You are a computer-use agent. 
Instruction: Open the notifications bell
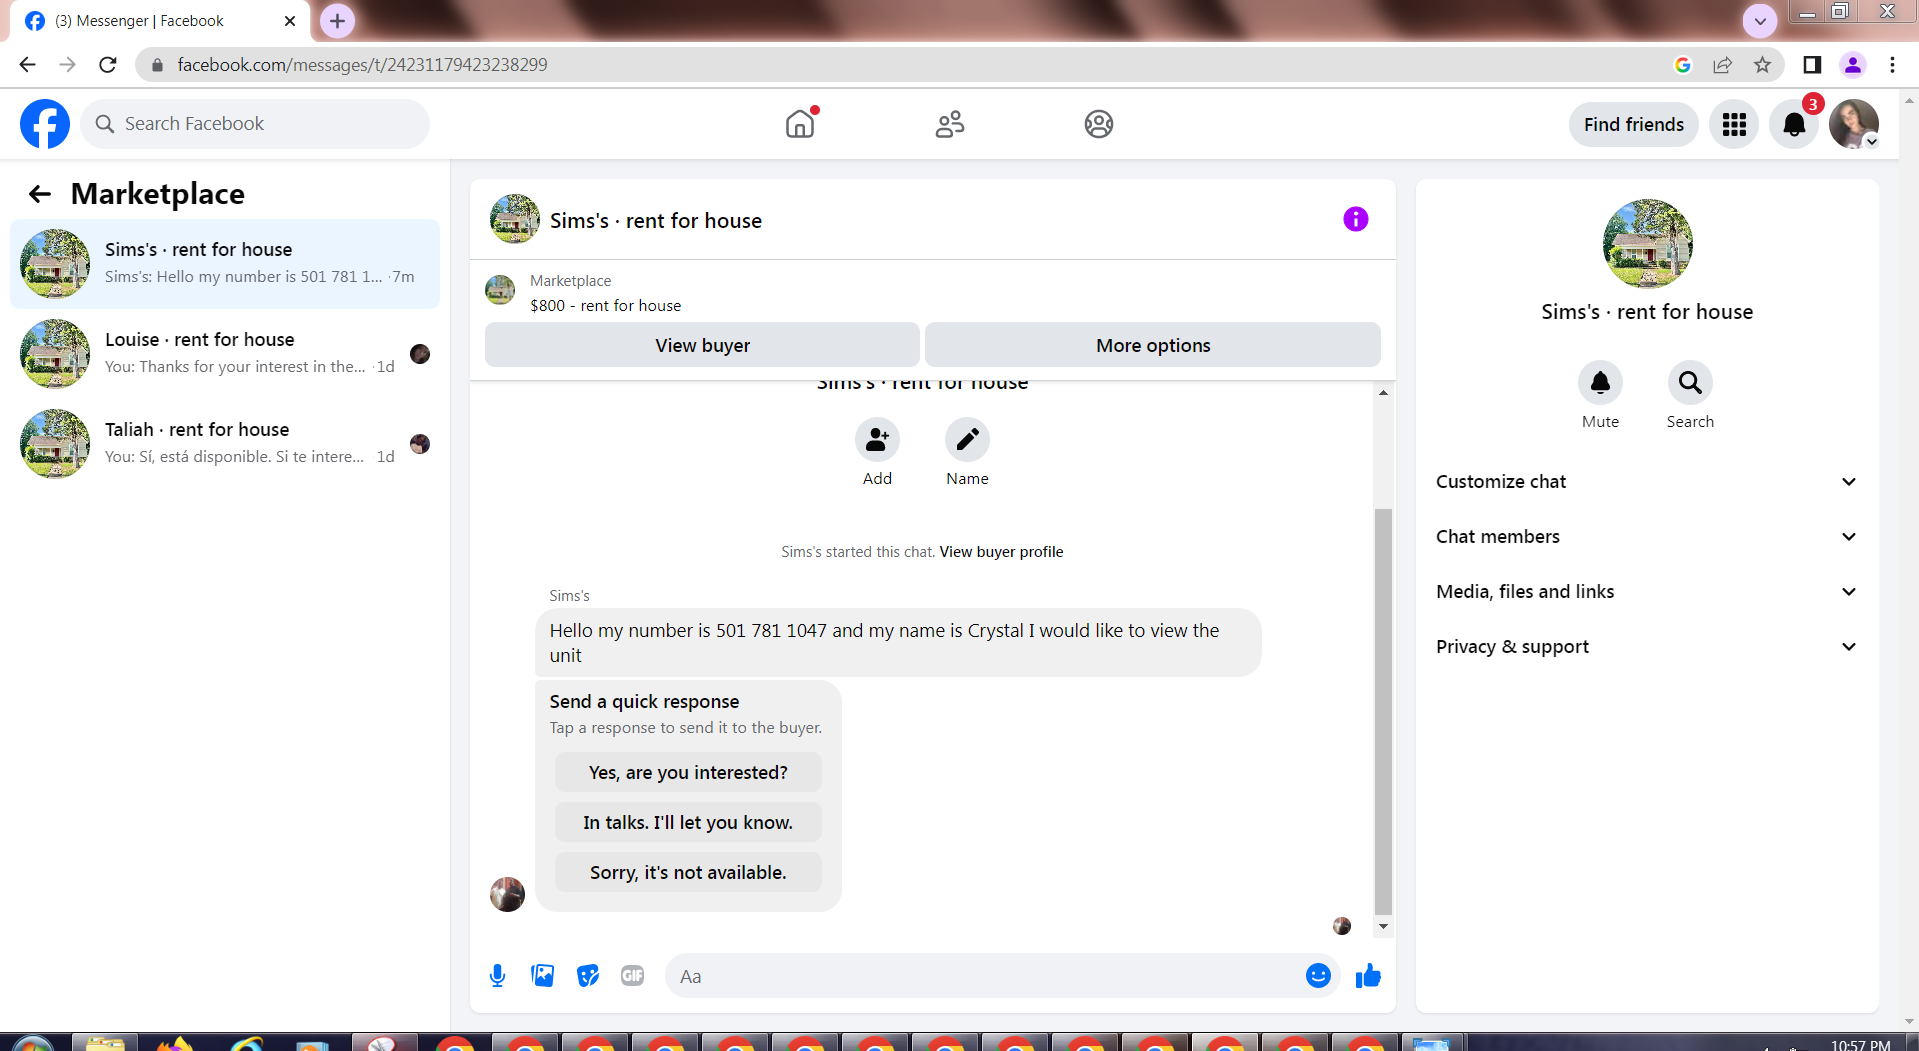click(1794, 124)
